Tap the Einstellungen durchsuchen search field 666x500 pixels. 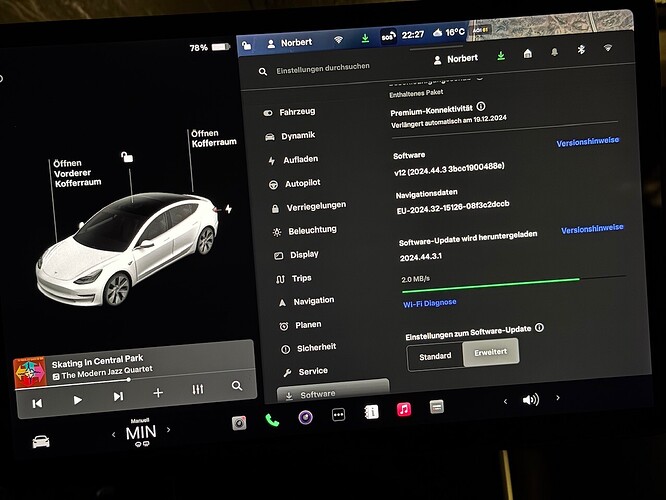coord(323,68)
